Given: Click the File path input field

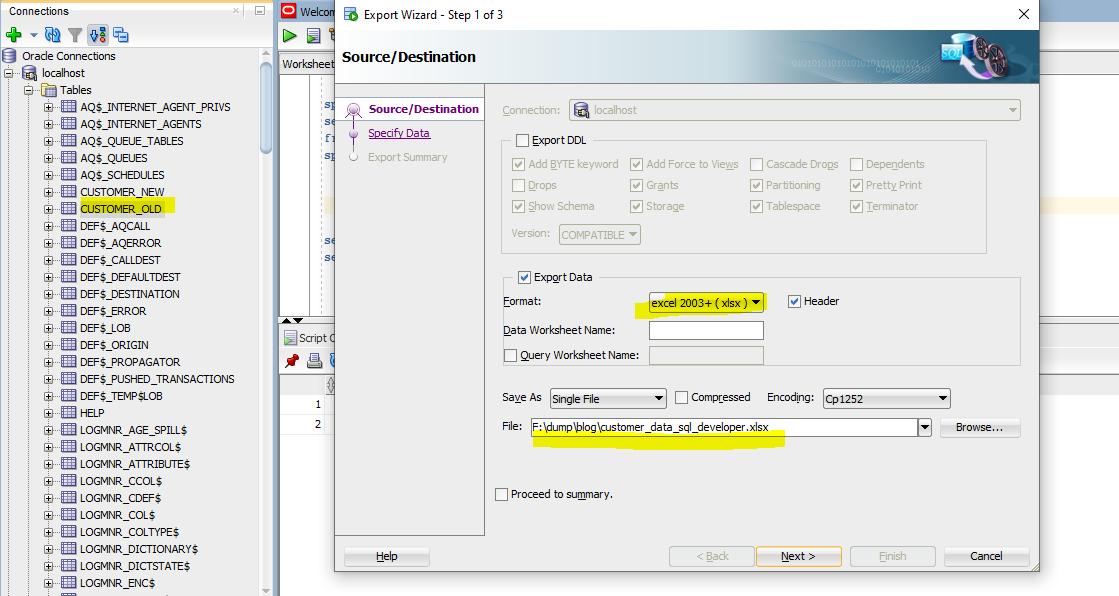Looking at the screenshot, I should click(x=724, y=428).
